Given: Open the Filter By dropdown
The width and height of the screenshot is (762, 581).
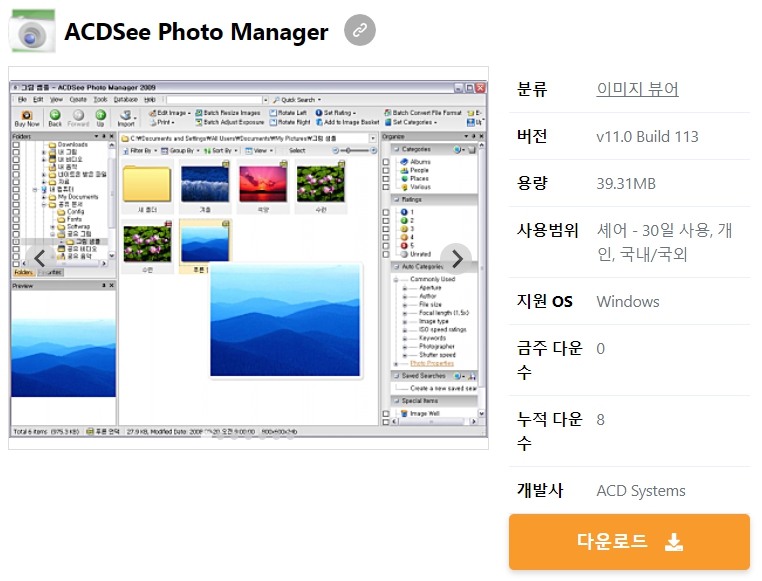Looking at the screenshot, I should coord(140,151).
